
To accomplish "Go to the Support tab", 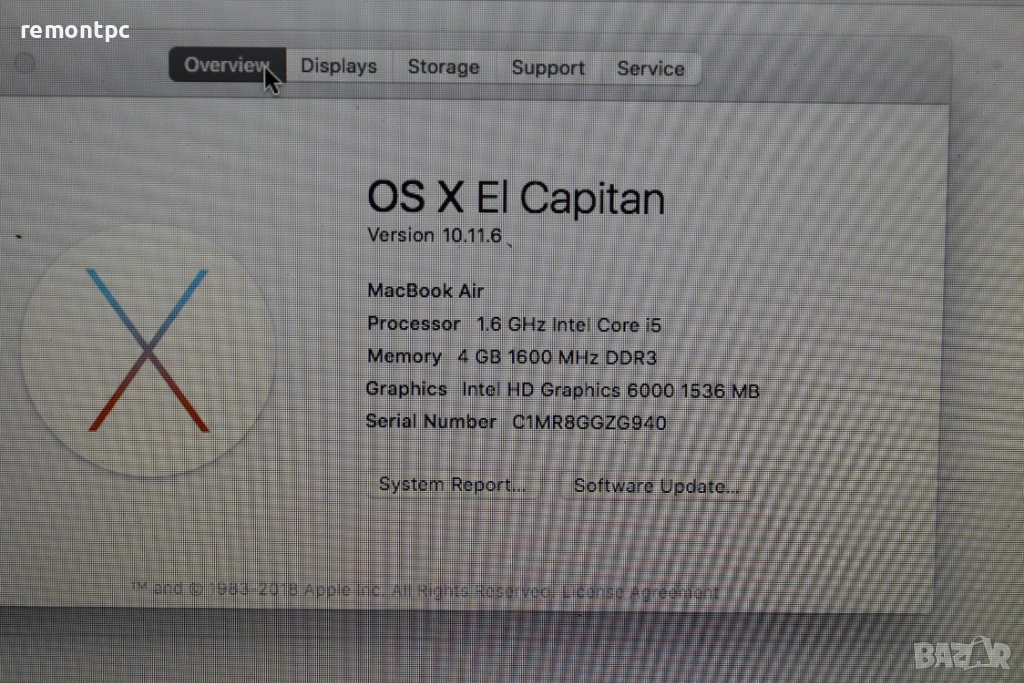I will point(548,68).
